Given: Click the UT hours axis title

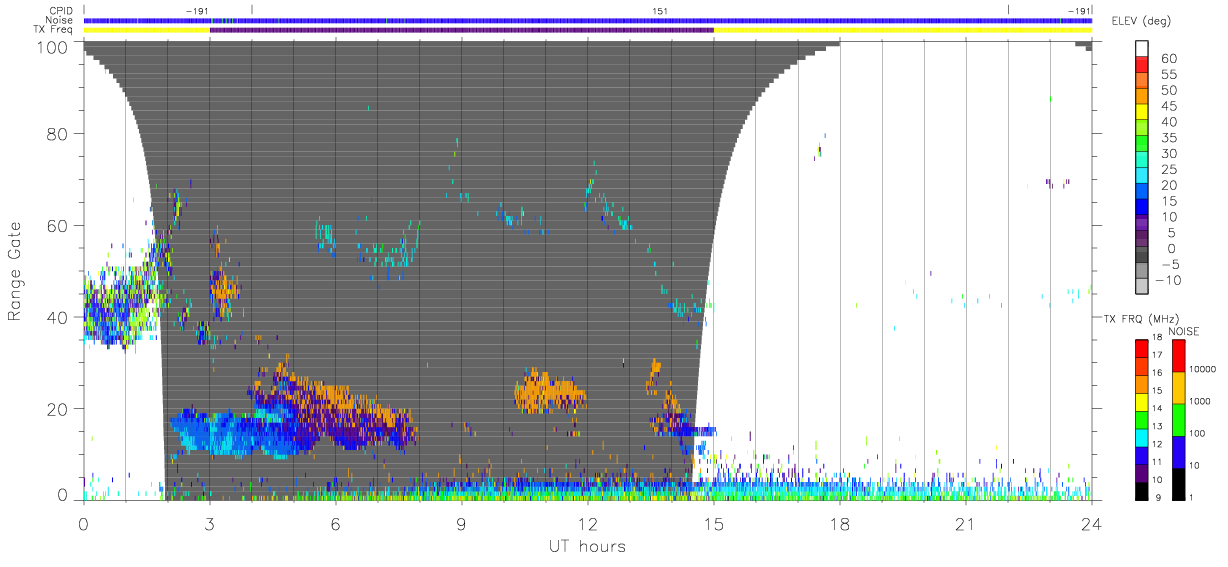Looking at the screenshot, I should (586, 546).
